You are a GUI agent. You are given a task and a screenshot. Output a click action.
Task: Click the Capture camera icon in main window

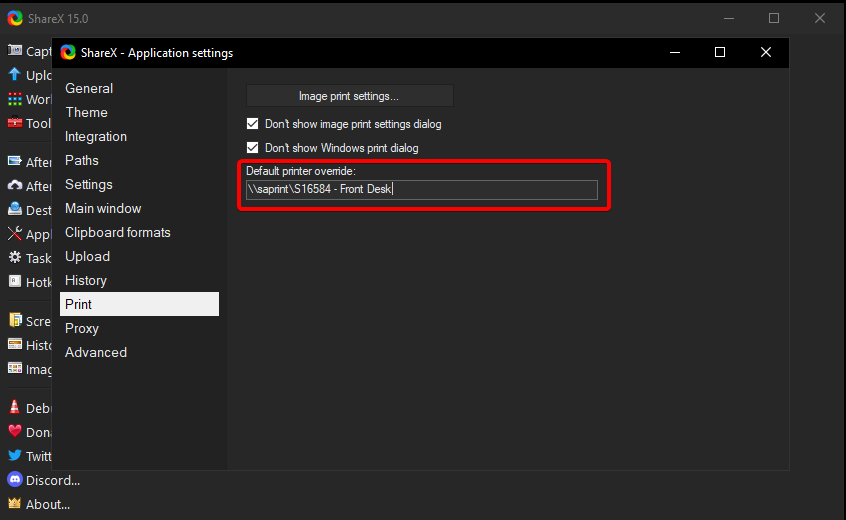click(x=15, y=51)
